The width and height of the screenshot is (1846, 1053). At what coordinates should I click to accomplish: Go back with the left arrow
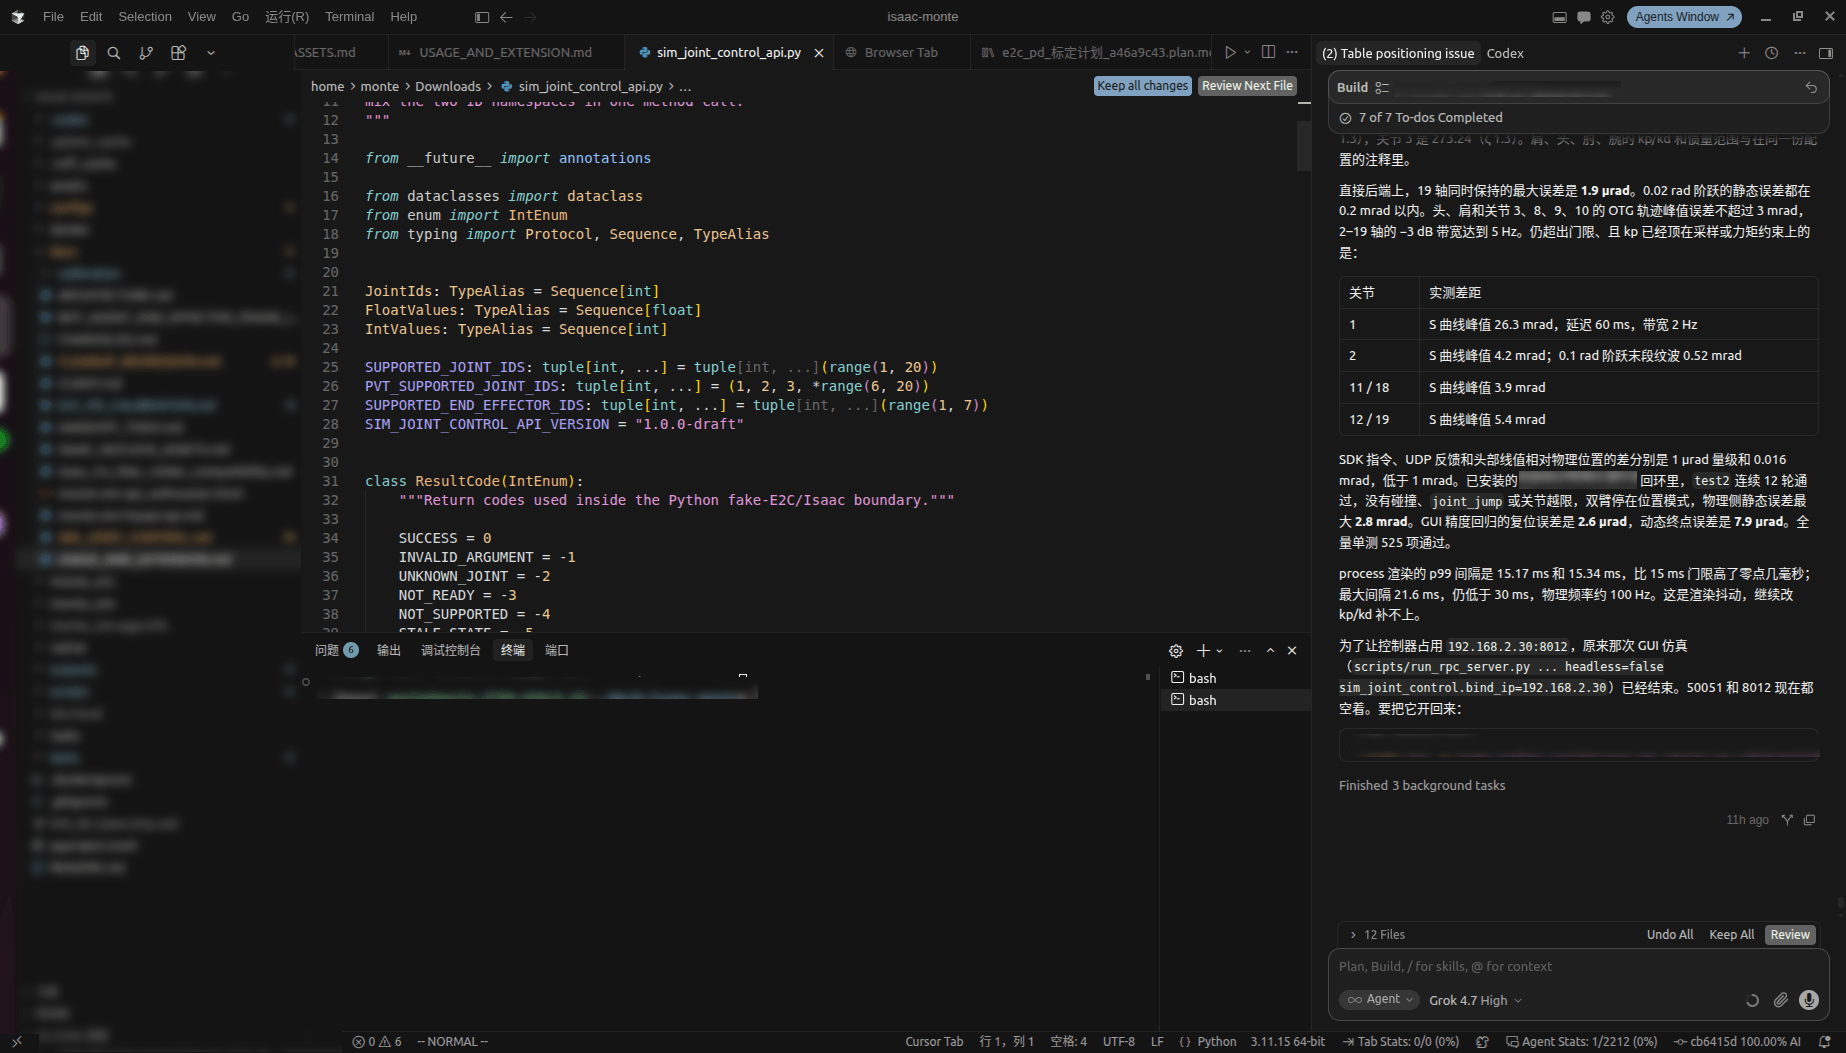pos(506,17)
